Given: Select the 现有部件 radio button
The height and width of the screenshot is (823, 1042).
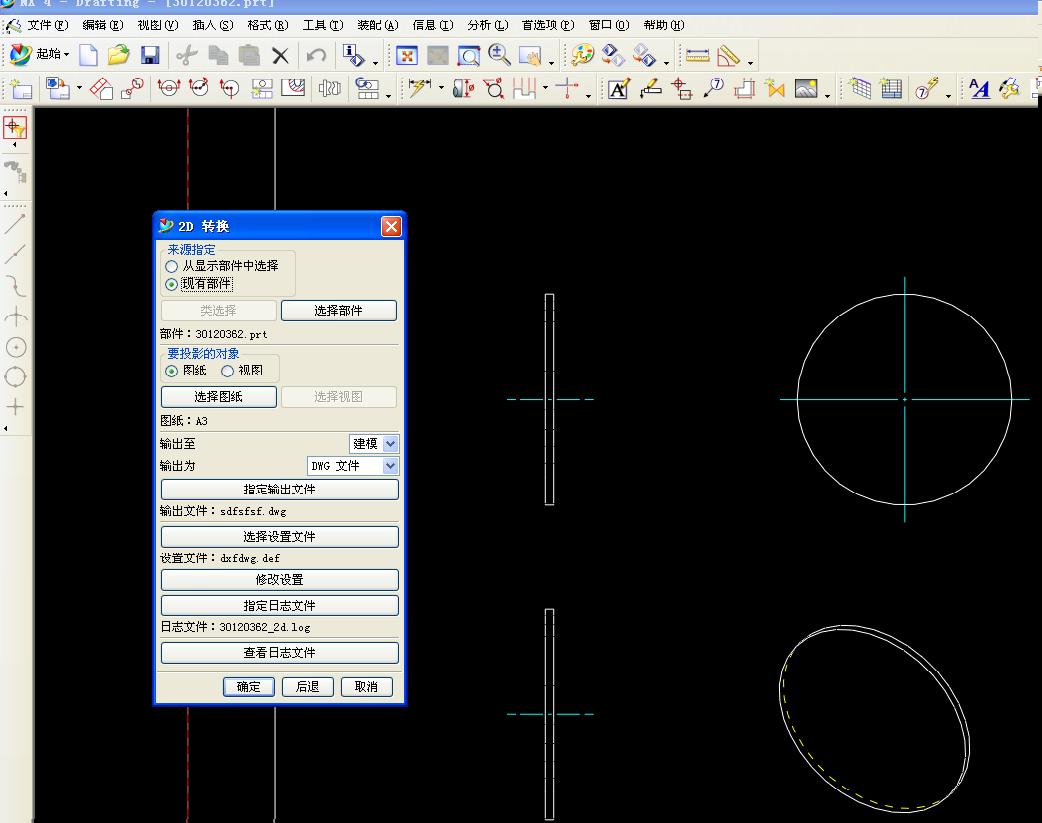Looking at the screenshot, I should tap(172, 284).
